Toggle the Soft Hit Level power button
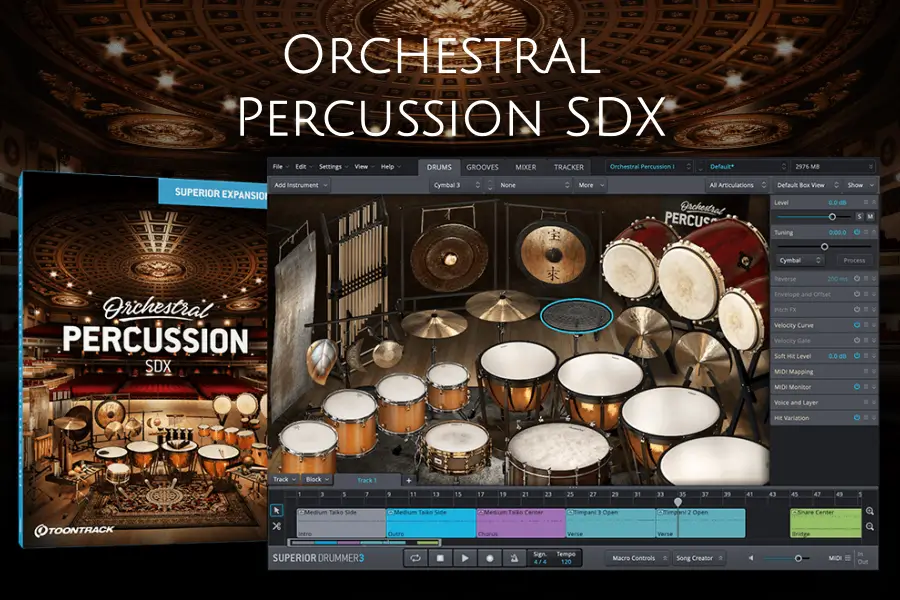 [x=856, y=356]
